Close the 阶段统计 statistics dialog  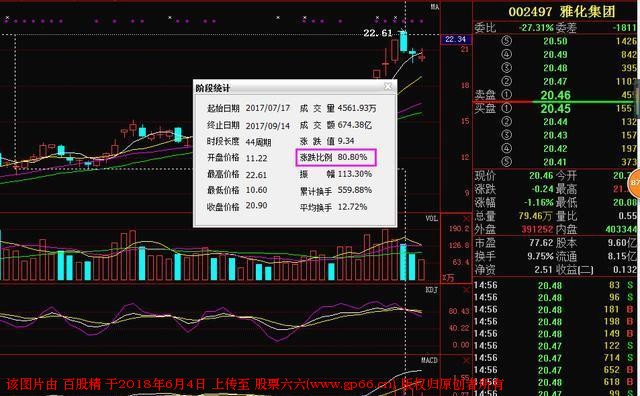388,86
